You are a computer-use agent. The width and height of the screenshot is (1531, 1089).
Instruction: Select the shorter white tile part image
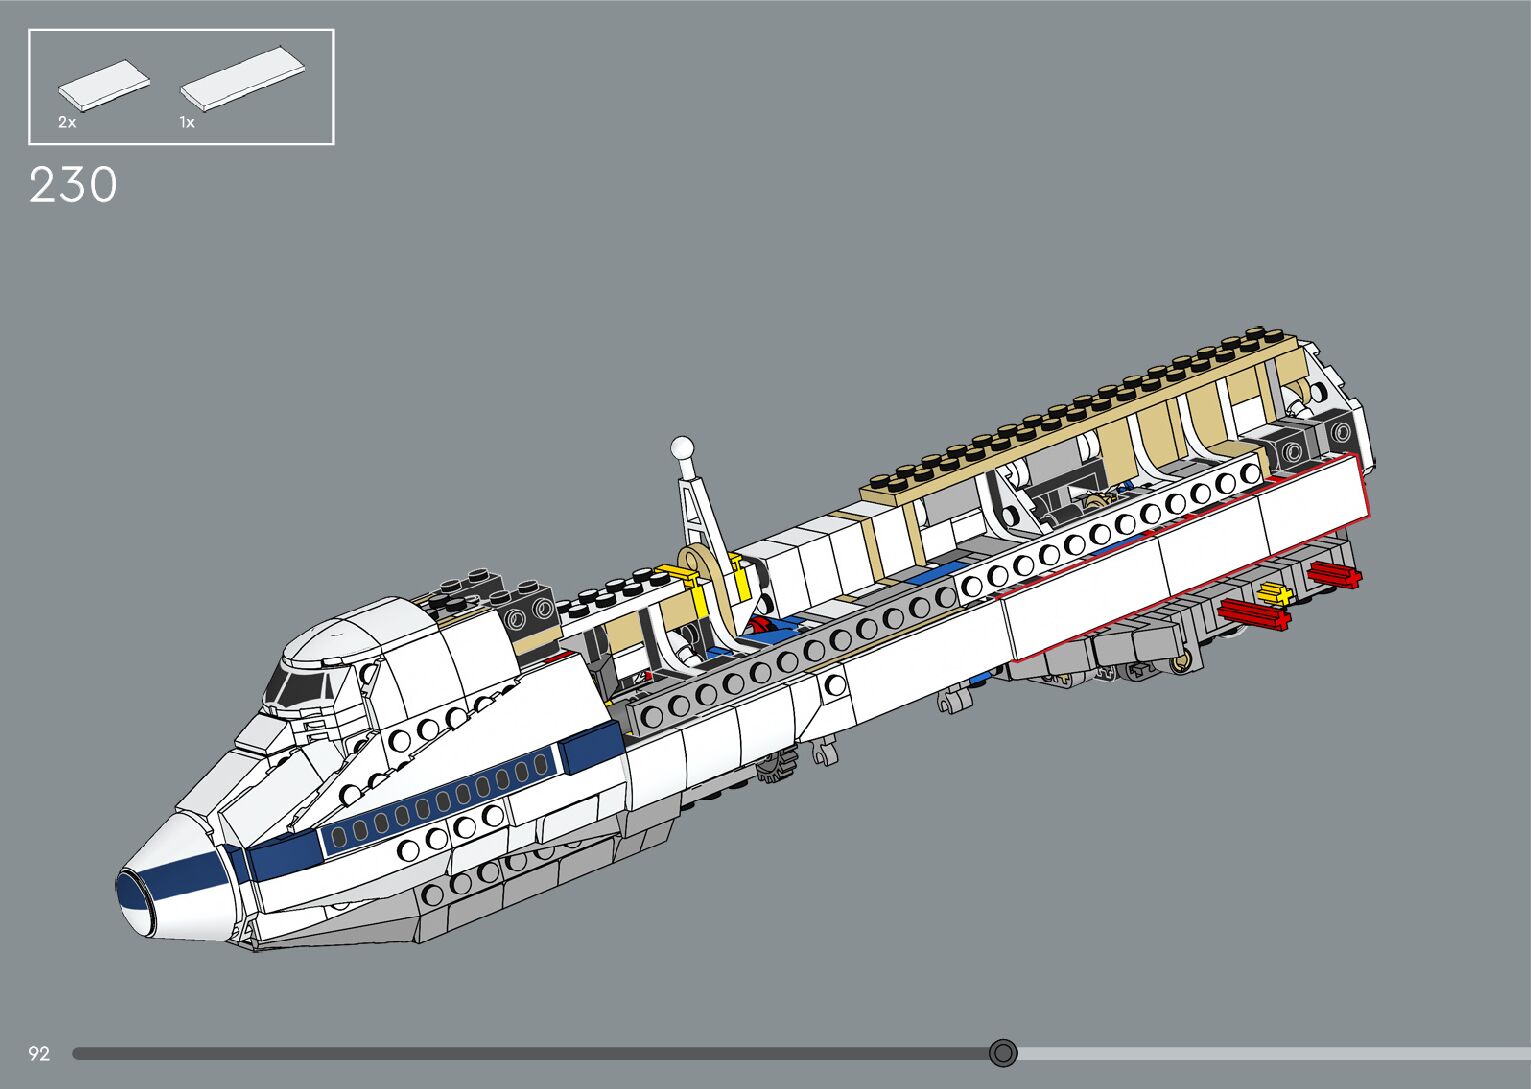coord(104,84)
